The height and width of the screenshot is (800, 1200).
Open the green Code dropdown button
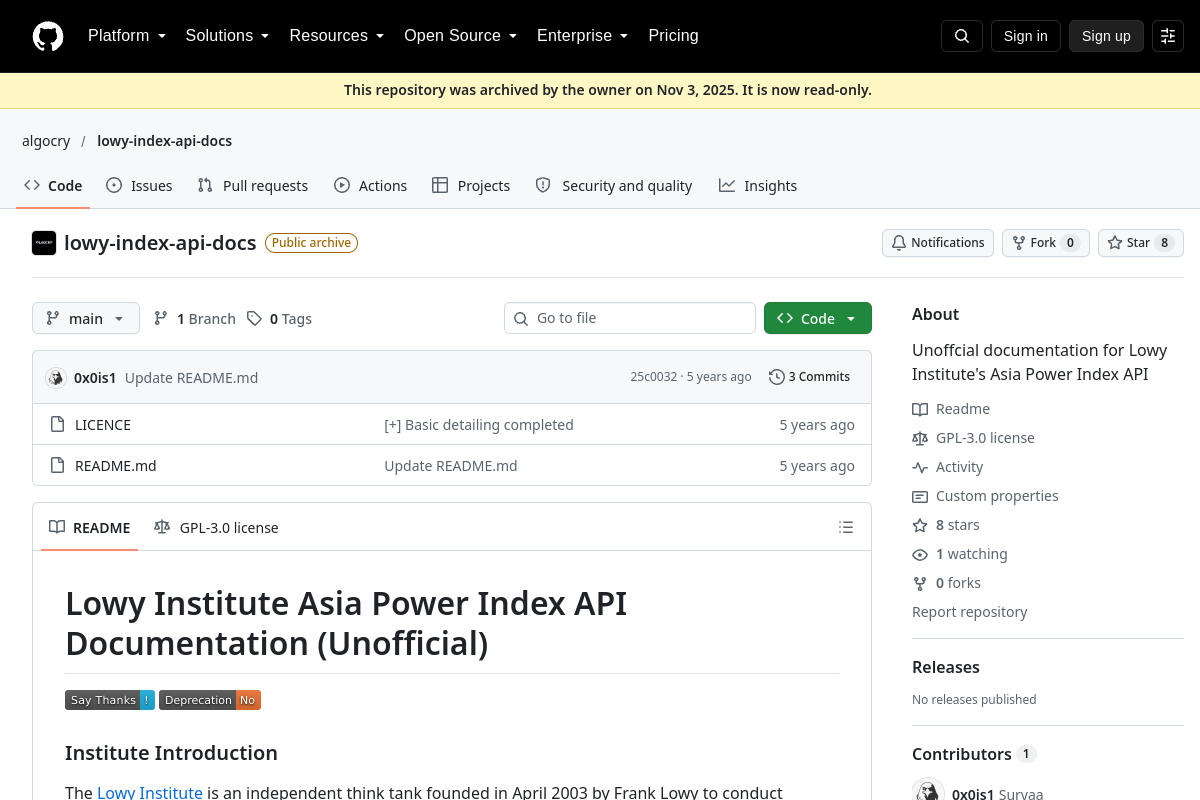(x=818, y=319)
